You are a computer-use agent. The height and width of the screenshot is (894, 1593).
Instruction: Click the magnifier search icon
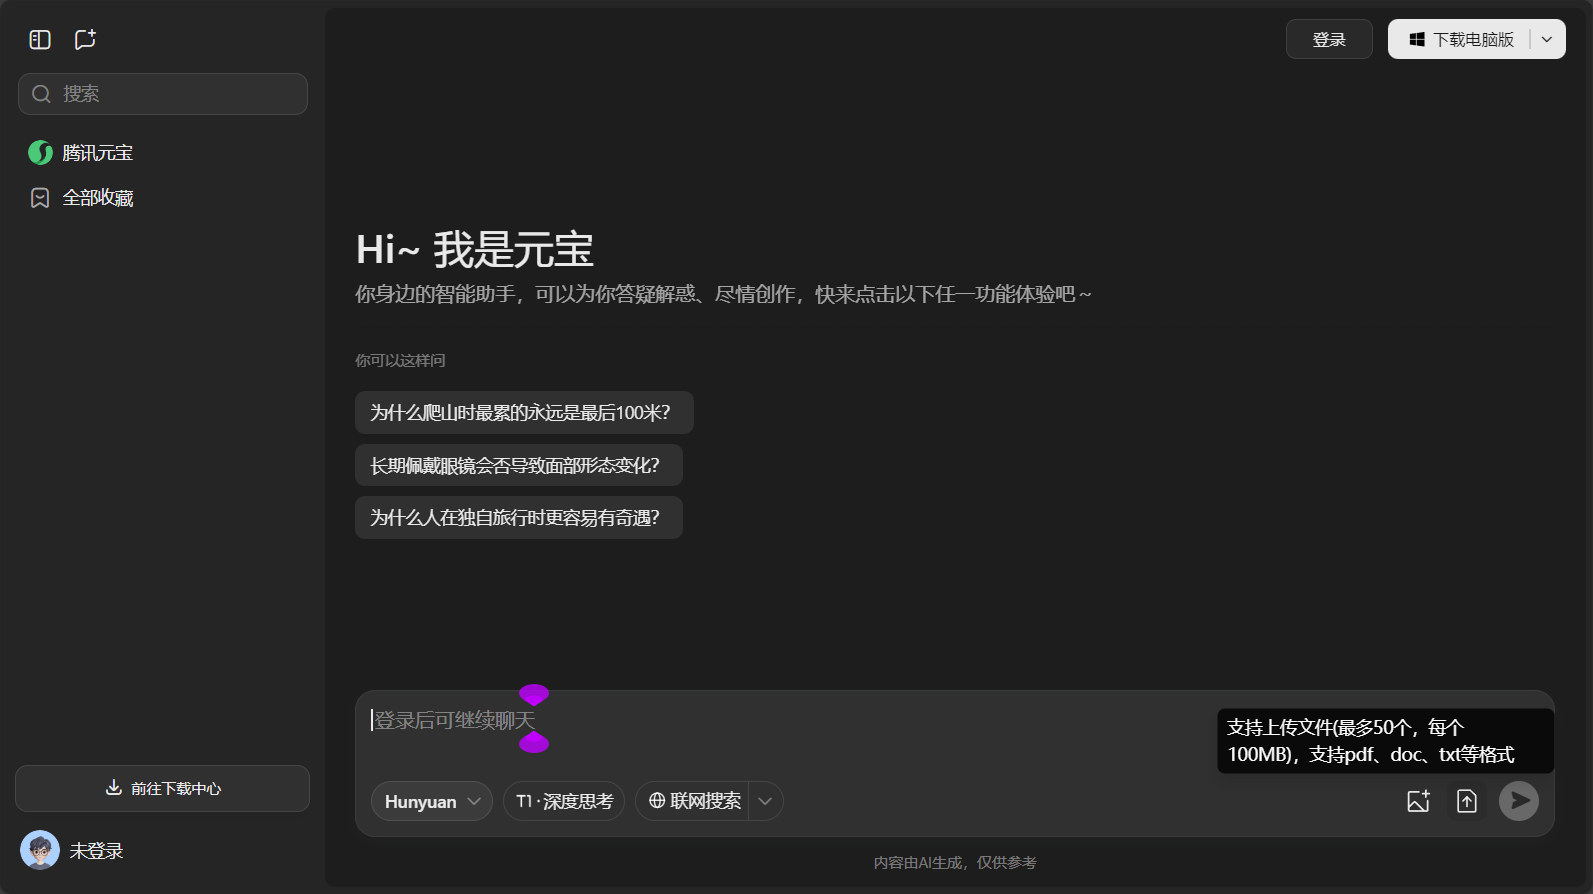click(x=41, y=94)
